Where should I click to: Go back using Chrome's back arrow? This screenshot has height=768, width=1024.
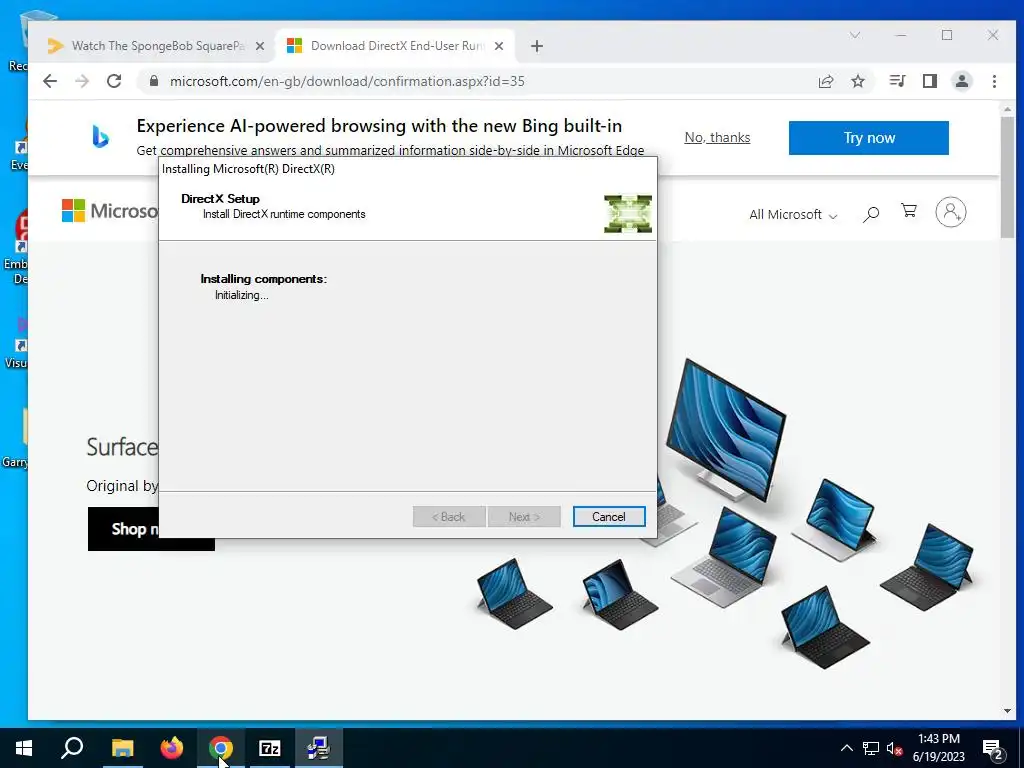[x=50, y=81]
